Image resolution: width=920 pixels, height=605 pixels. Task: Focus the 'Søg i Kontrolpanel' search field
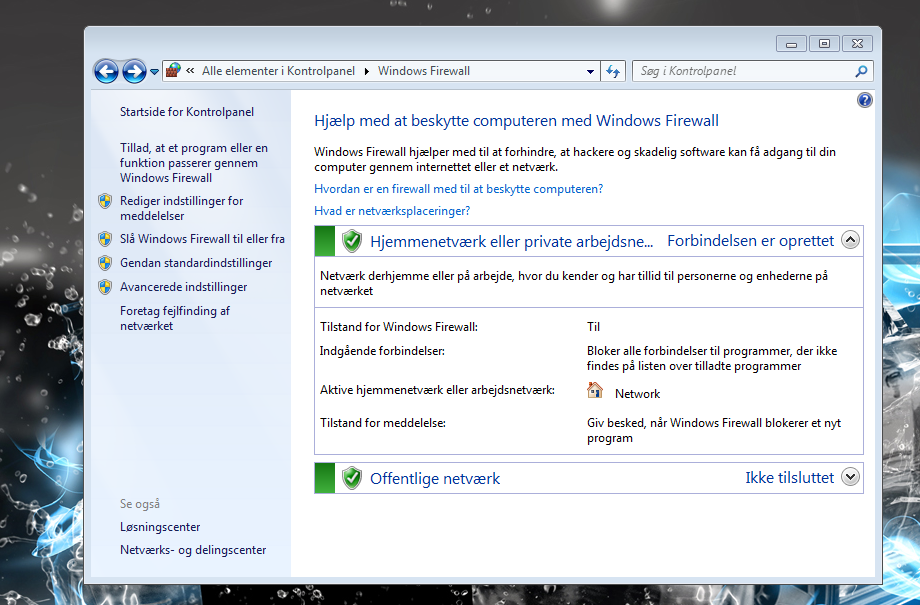pyautogui.click(x=752, y=71)
